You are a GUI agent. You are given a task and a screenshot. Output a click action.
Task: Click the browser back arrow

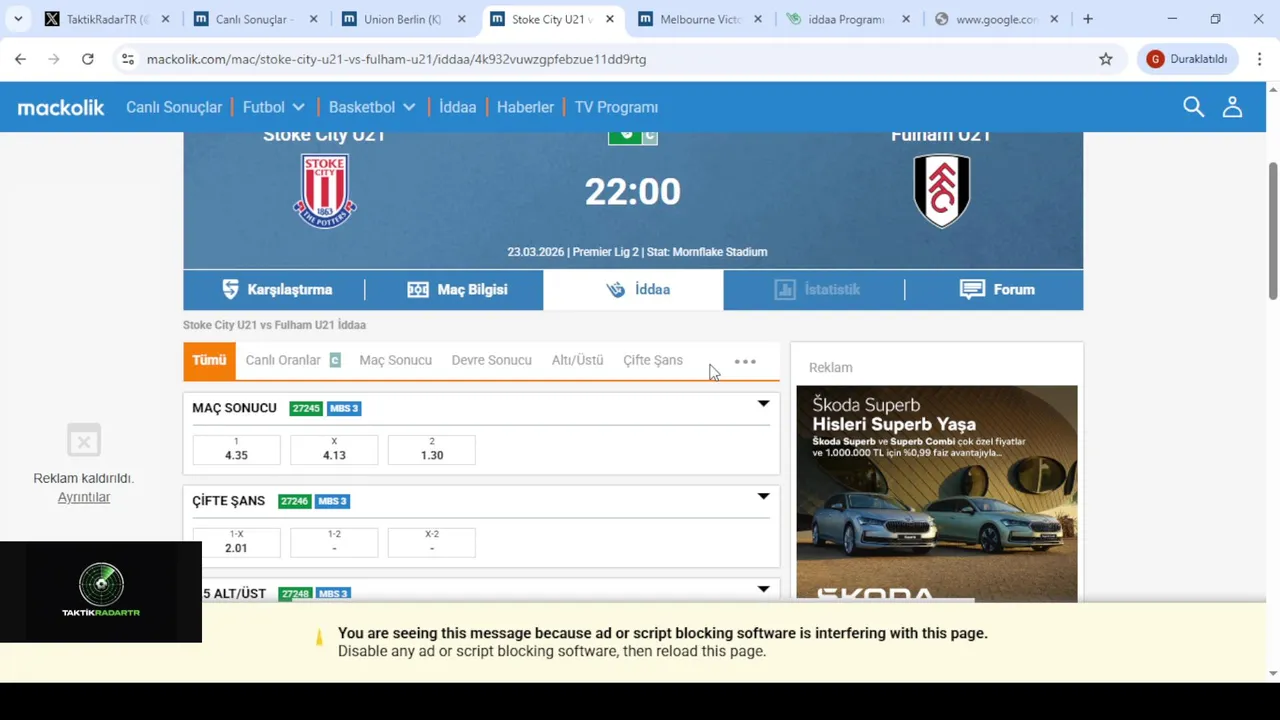20,59
